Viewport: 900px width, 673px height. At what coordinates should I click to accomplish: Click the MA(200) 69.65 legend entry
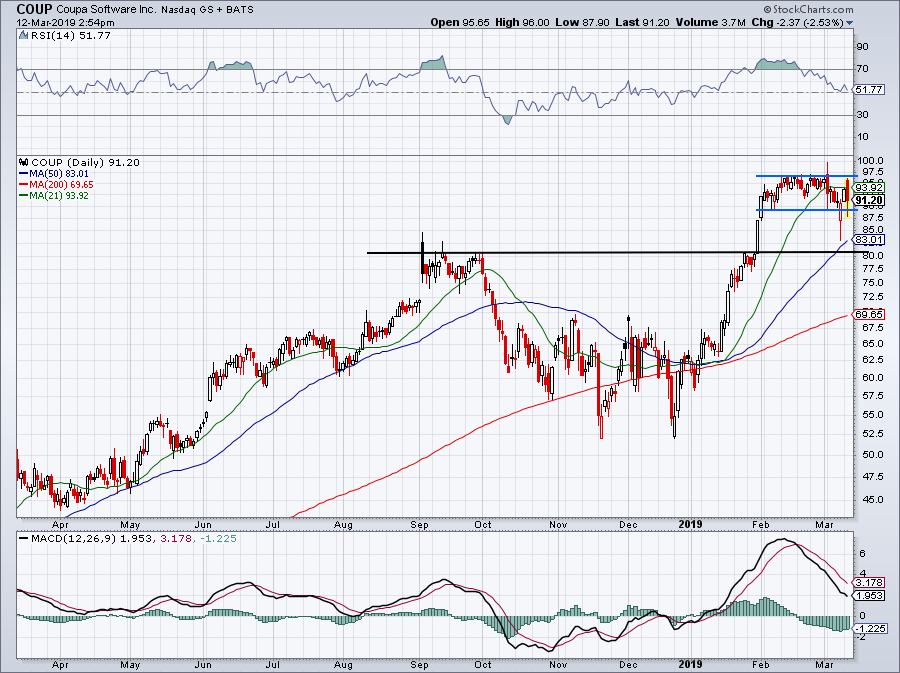(x=56, y=185)
